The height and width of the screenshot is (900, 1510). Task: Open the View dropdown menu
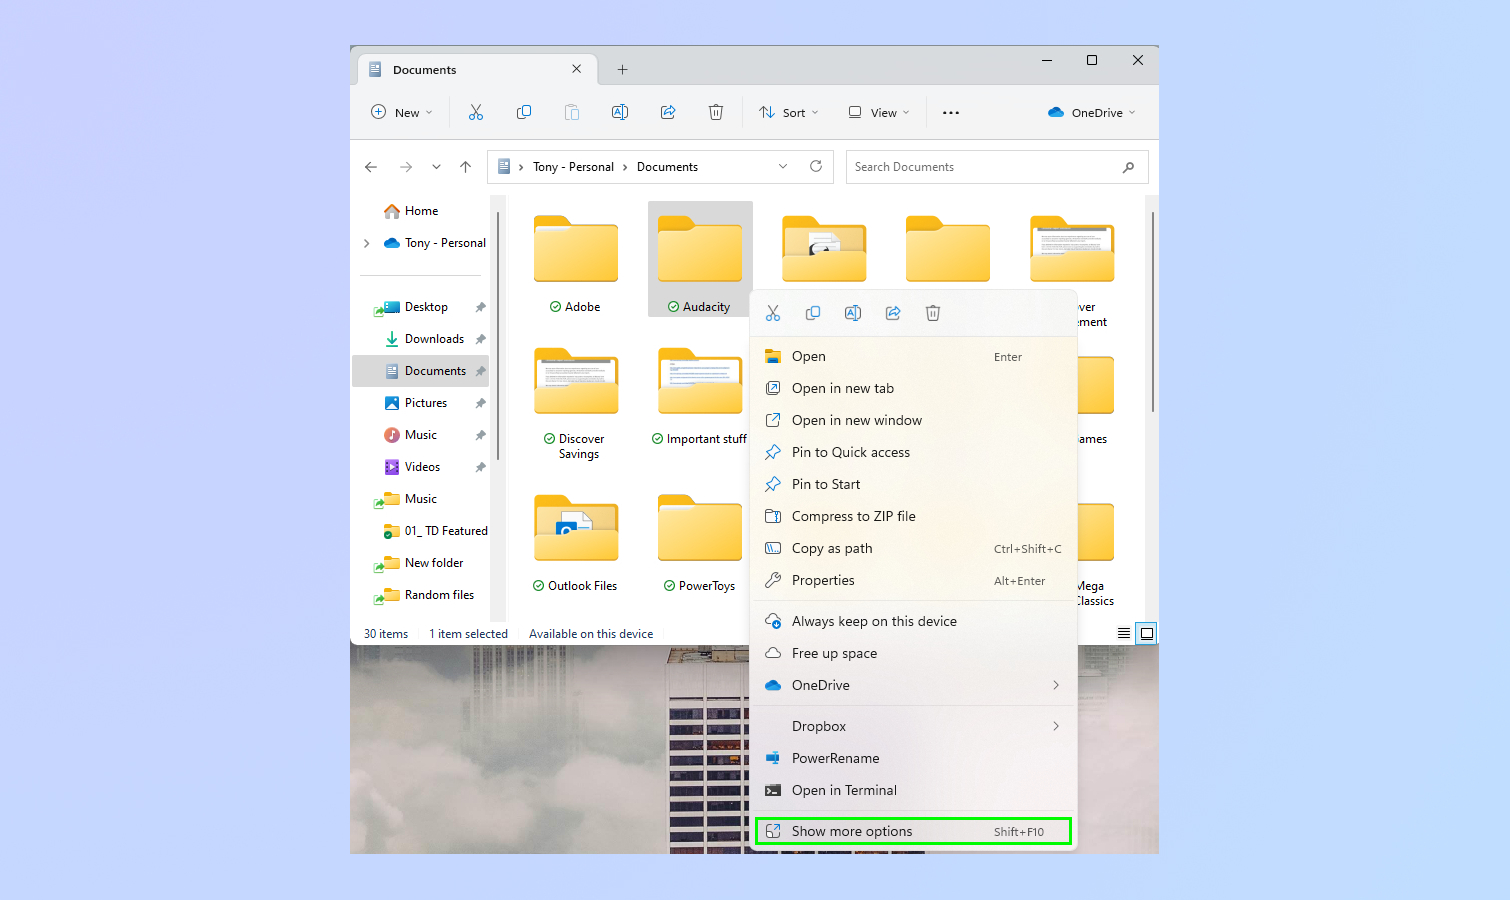pyautogui.click(x=879, y=112)
